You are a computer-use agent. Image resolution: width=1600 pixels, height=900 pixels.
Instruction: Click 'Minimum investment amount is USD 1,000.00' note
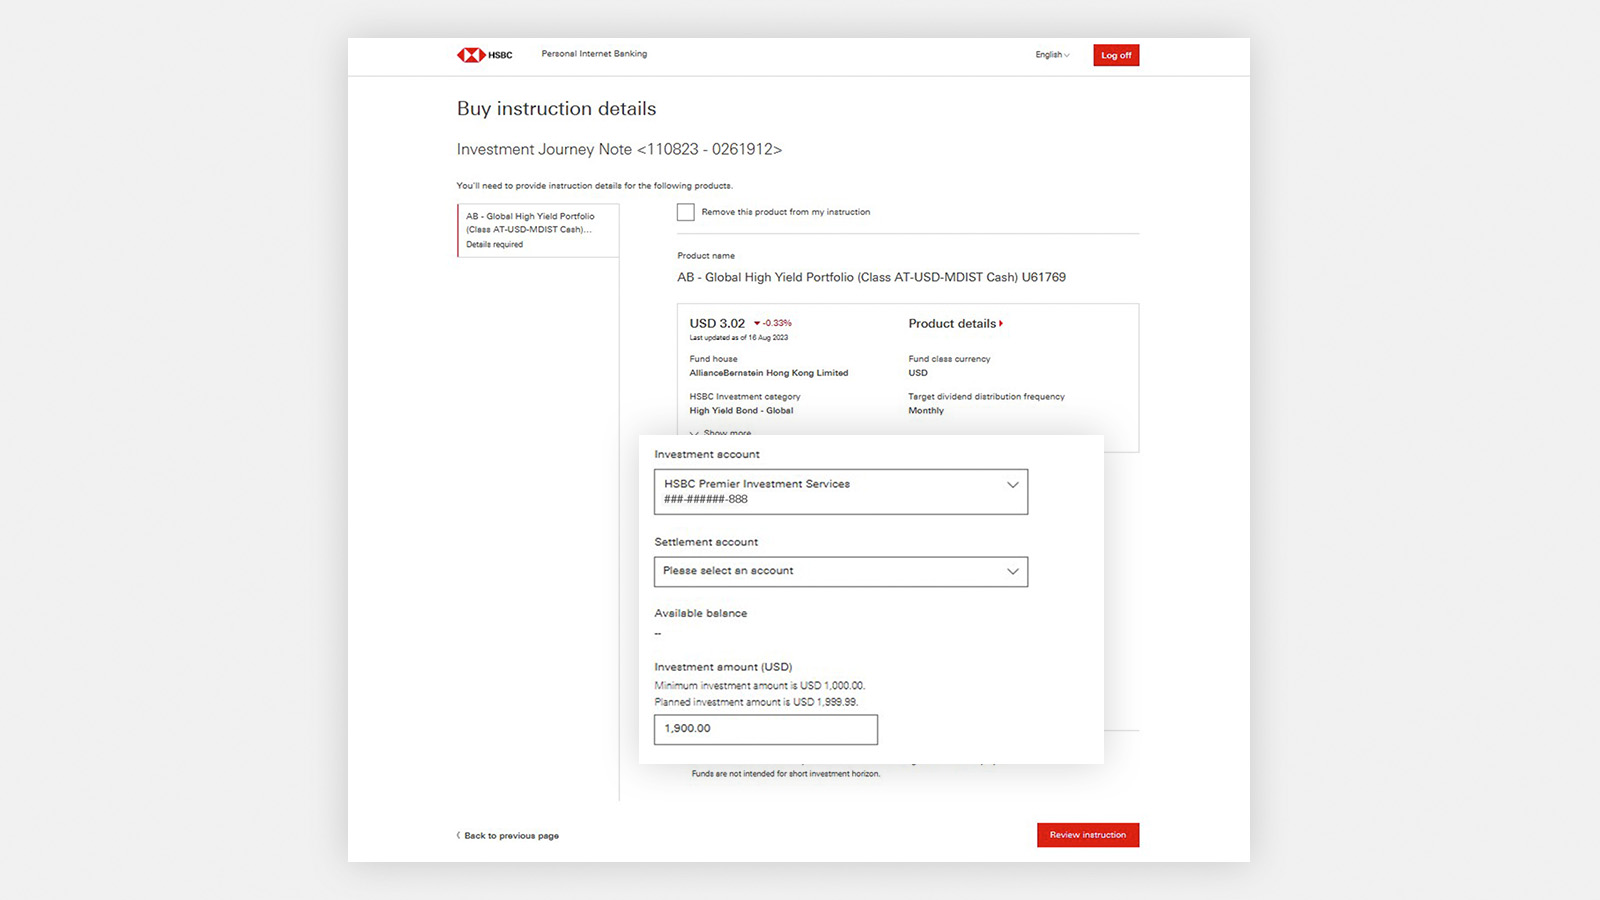click(759, 686)
